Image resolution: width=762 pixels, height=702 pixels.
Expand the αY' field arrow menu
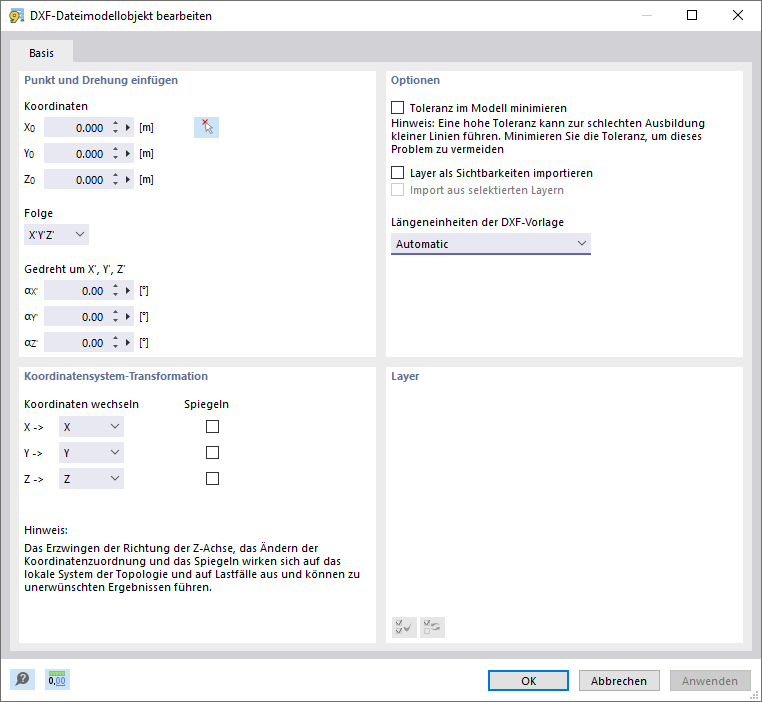point(128,317)
